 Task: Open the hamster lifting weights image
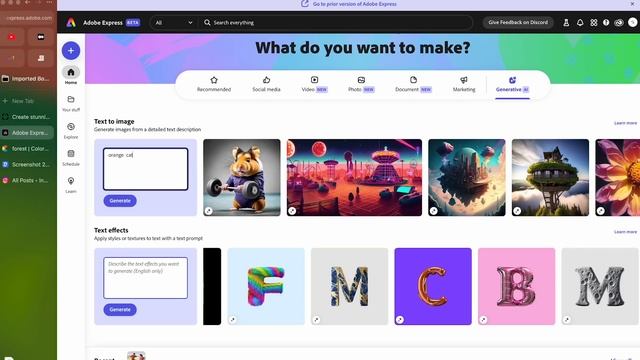pos(242,178)
